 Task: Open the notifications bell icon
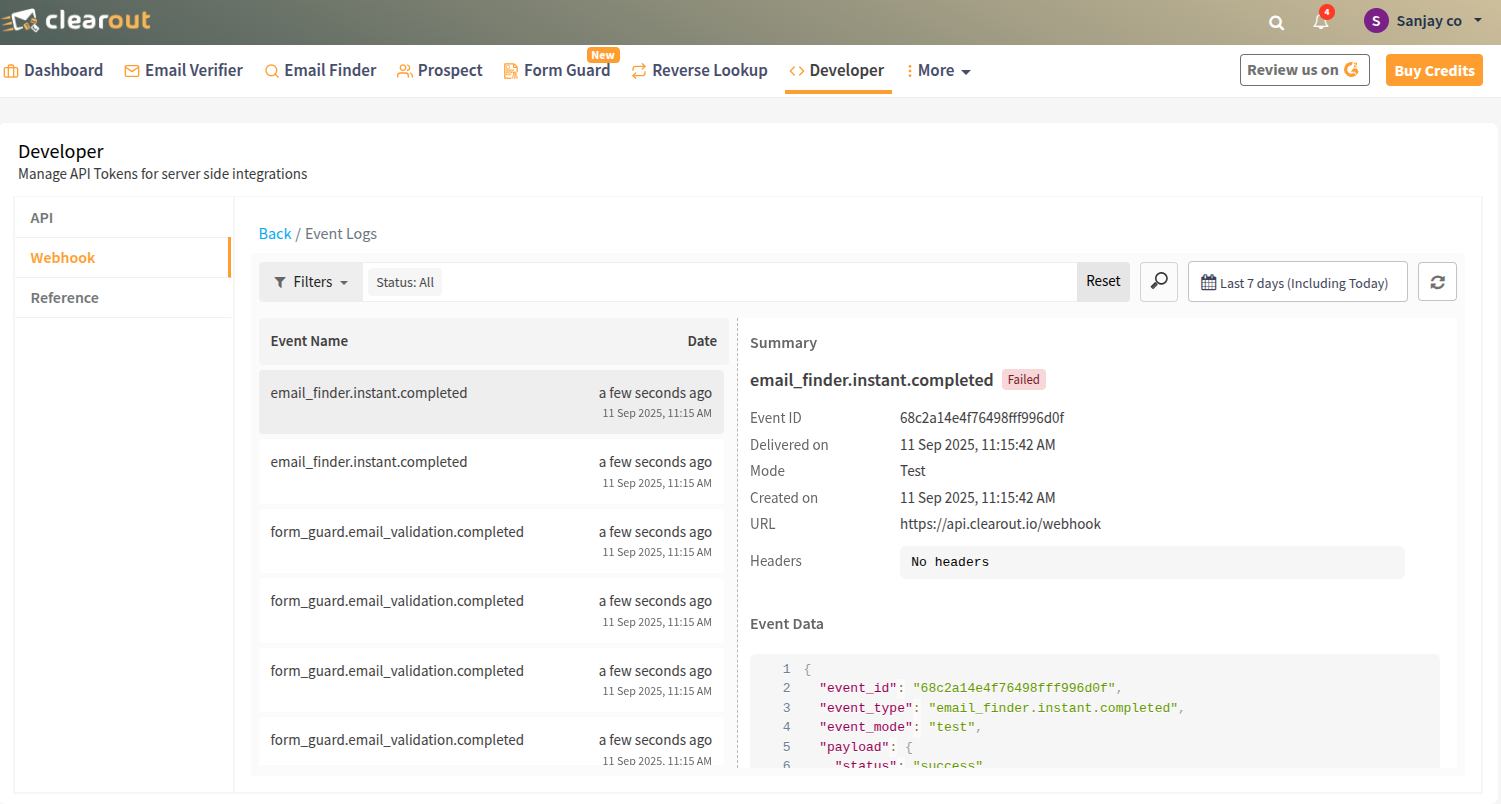pos(1321,22)
